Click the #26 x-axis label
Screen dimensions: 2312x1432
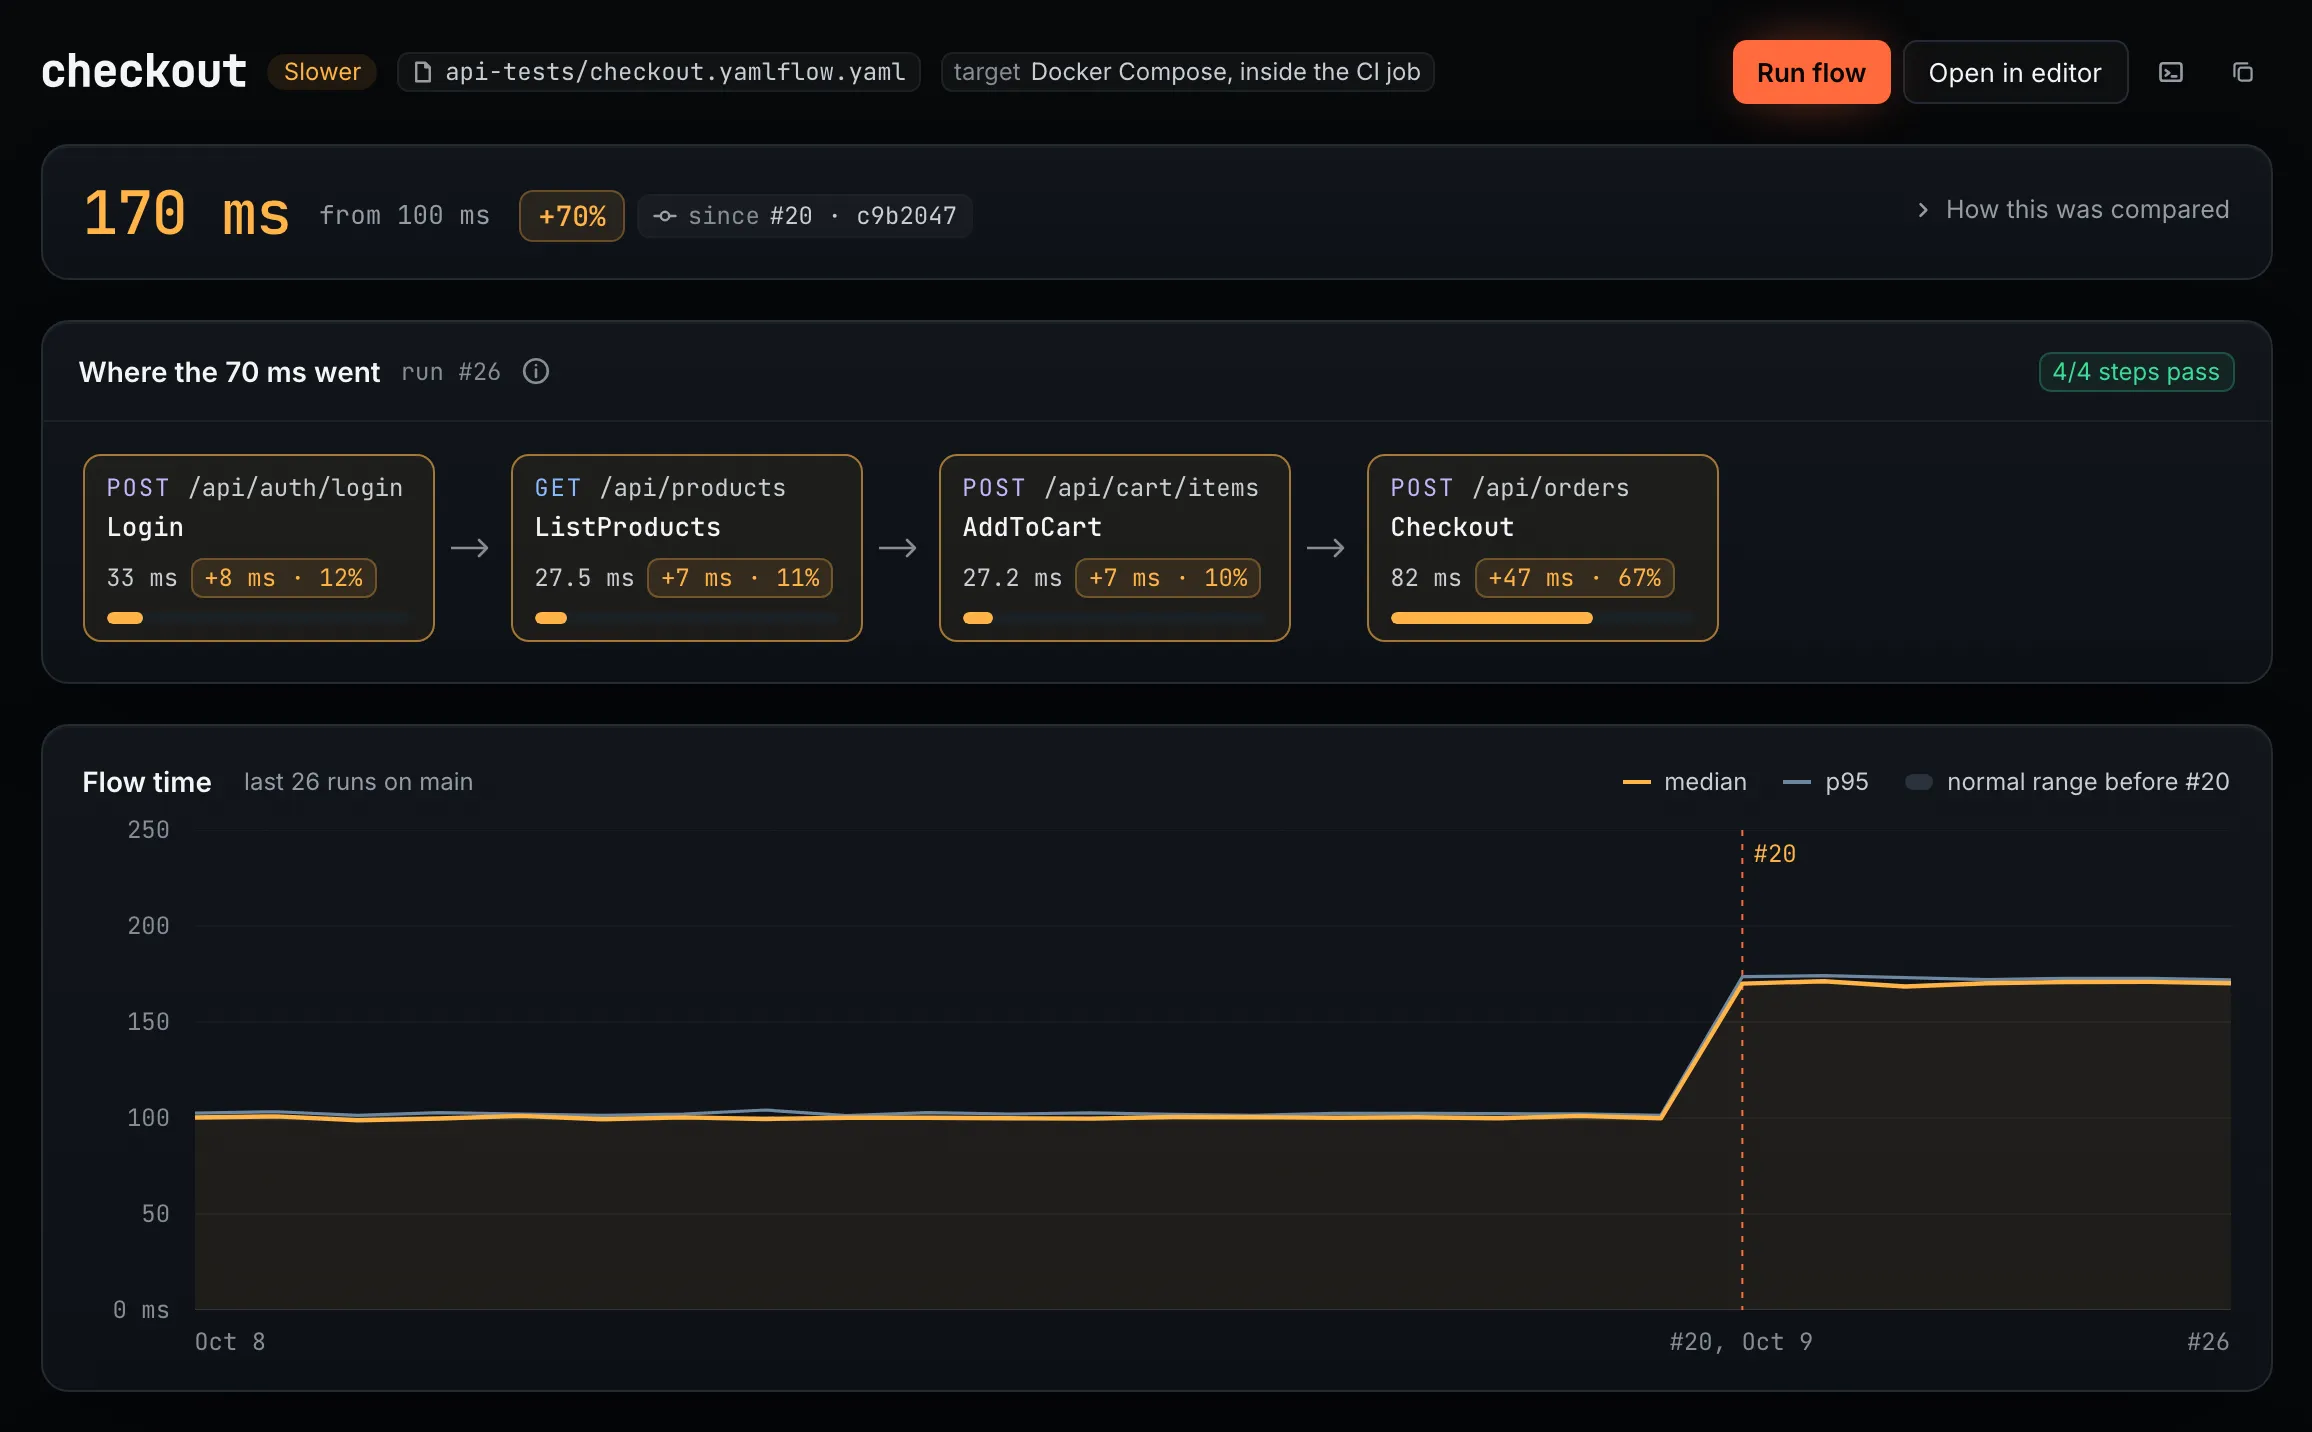[x=2208, y=1342]
